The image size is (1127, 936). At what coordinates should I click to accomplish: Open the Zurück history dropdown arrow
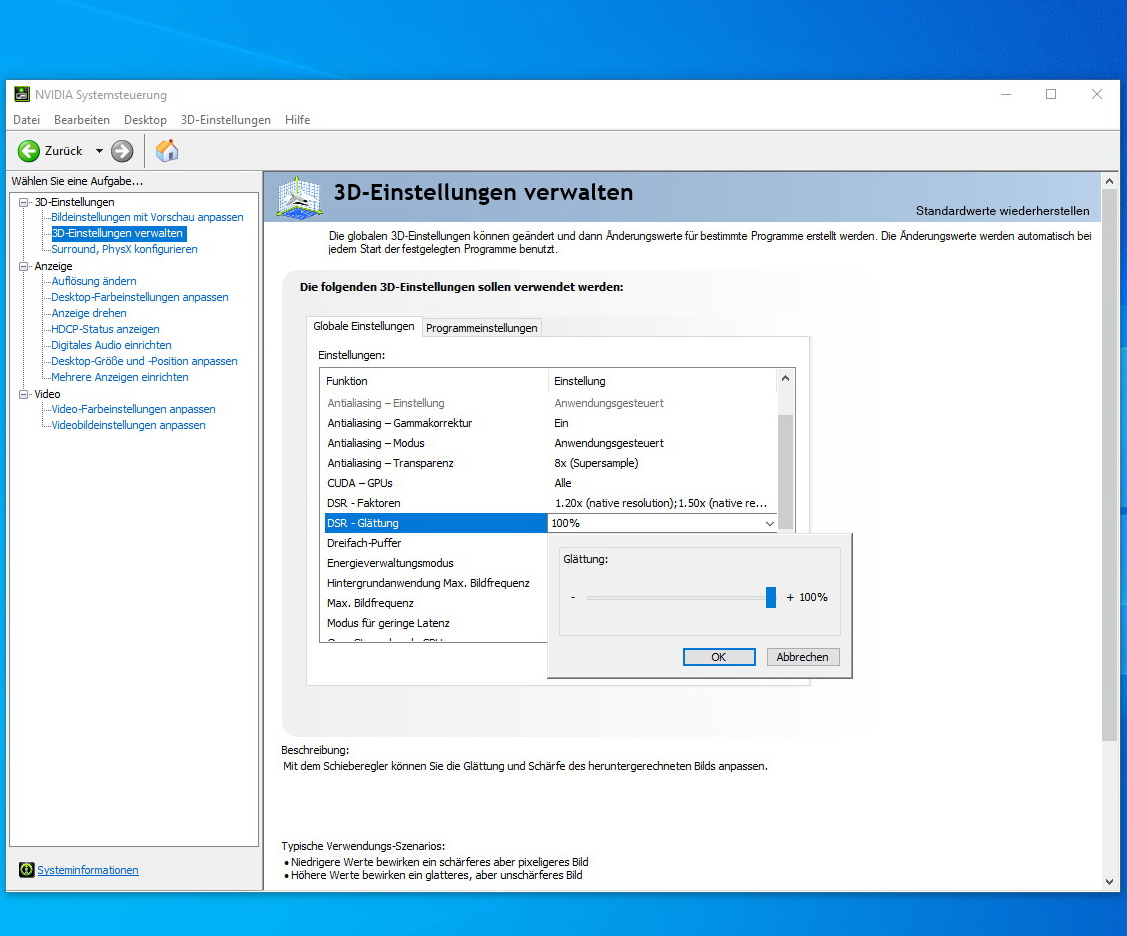[99, 151]
